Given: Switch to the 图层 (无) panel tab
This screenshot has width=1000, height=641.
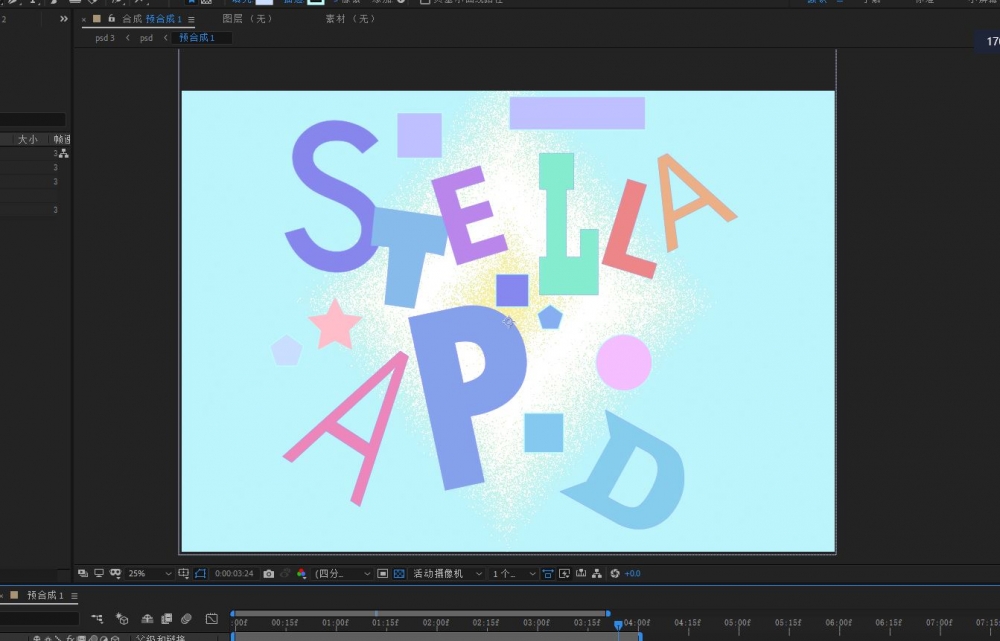Looking at the screenshot, I should (247, 19).
